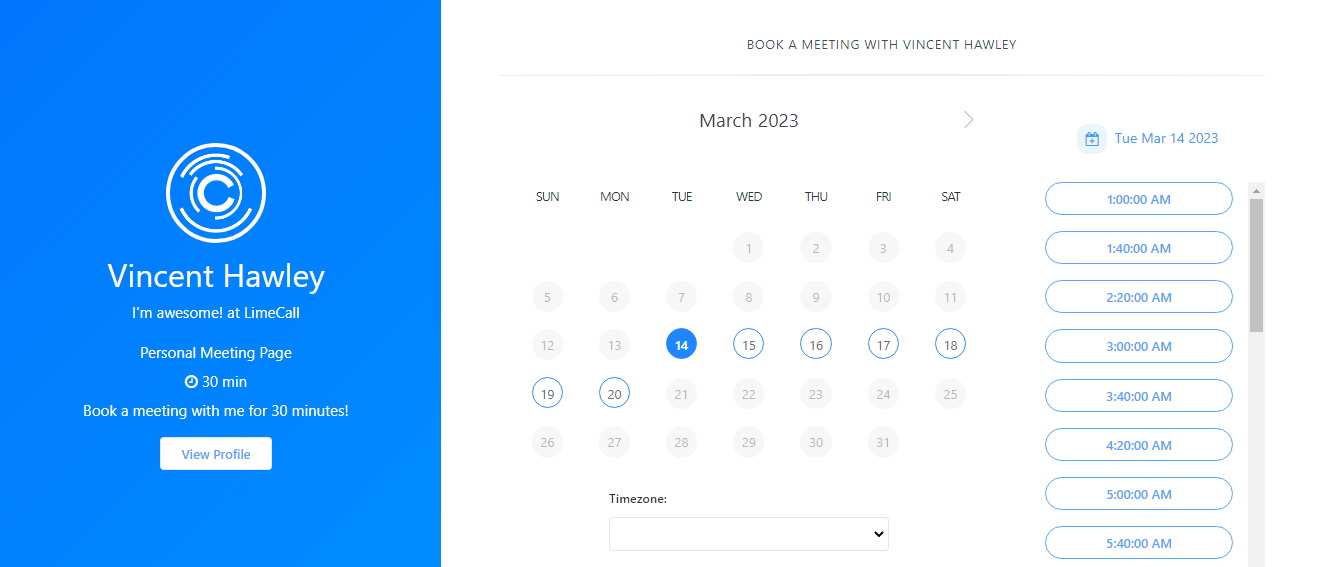Click the time slots list scrollbar

1257,265
